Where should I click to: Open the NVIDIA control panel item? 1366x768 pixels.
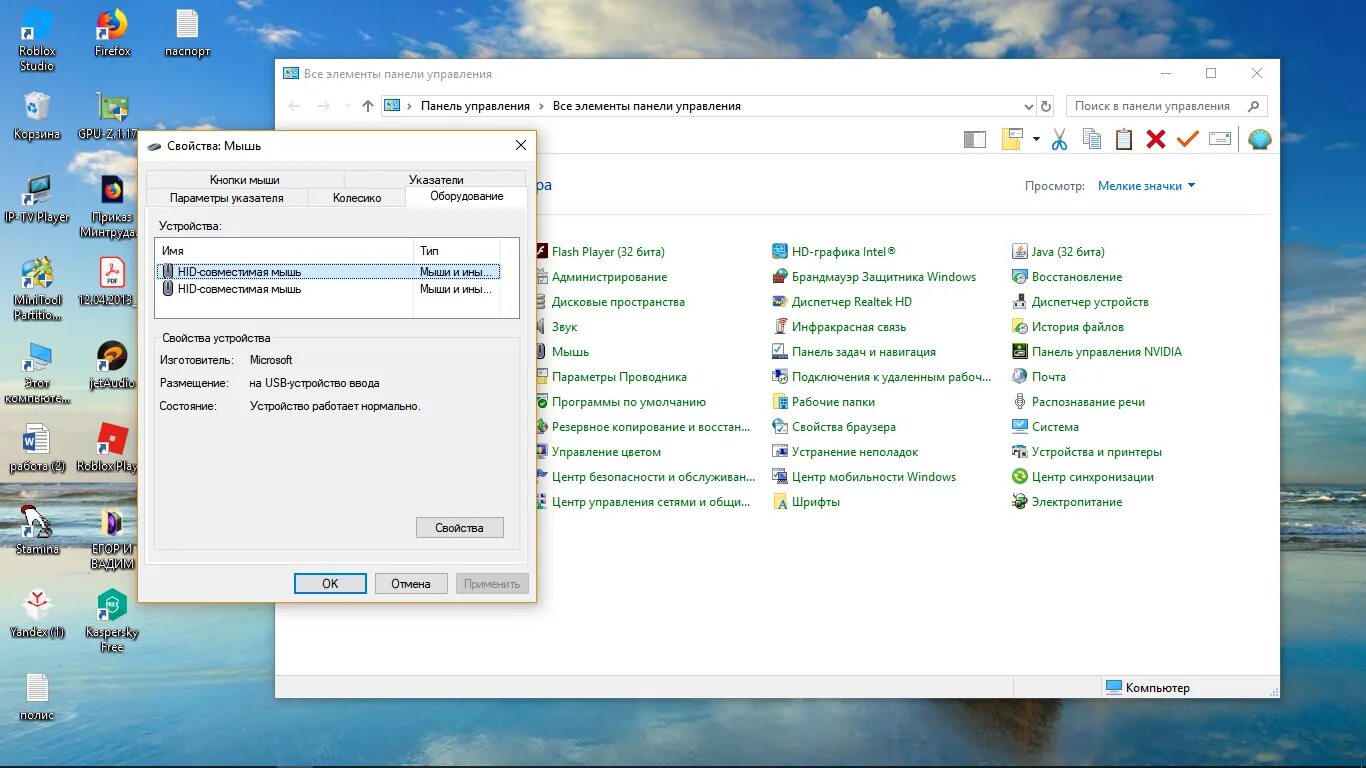(1101, 351)
